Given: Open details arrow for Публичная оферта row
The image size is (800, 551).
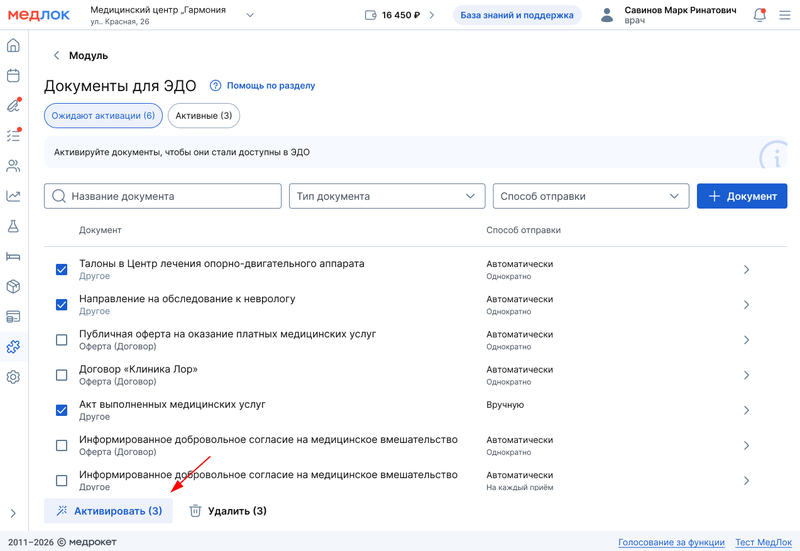Looking at the screenshot, I should [746, 340].
